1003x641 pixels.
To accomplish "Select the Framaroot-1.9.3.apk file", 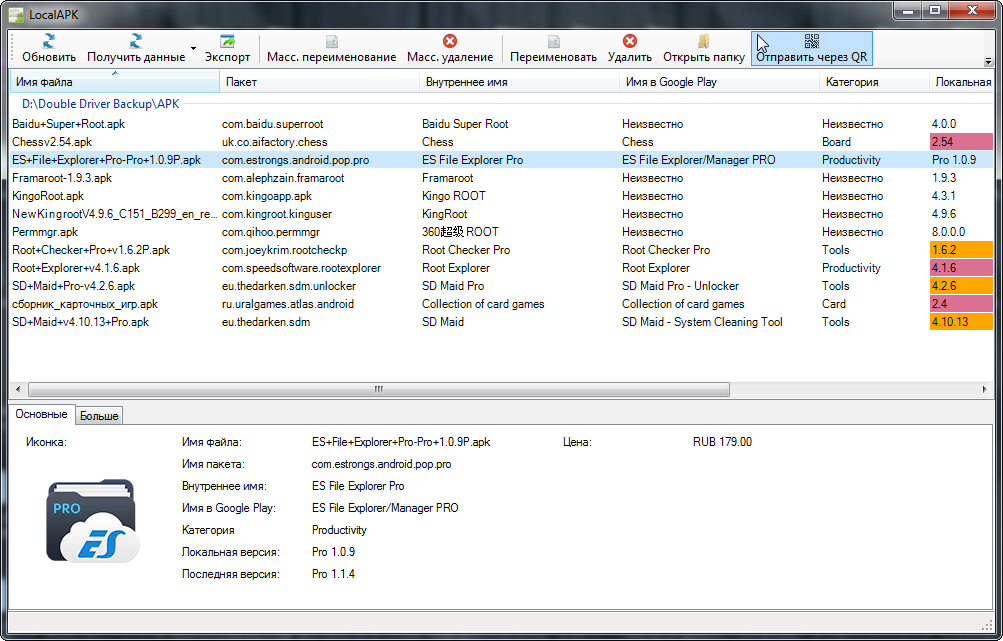I will (x=62, y=178).
